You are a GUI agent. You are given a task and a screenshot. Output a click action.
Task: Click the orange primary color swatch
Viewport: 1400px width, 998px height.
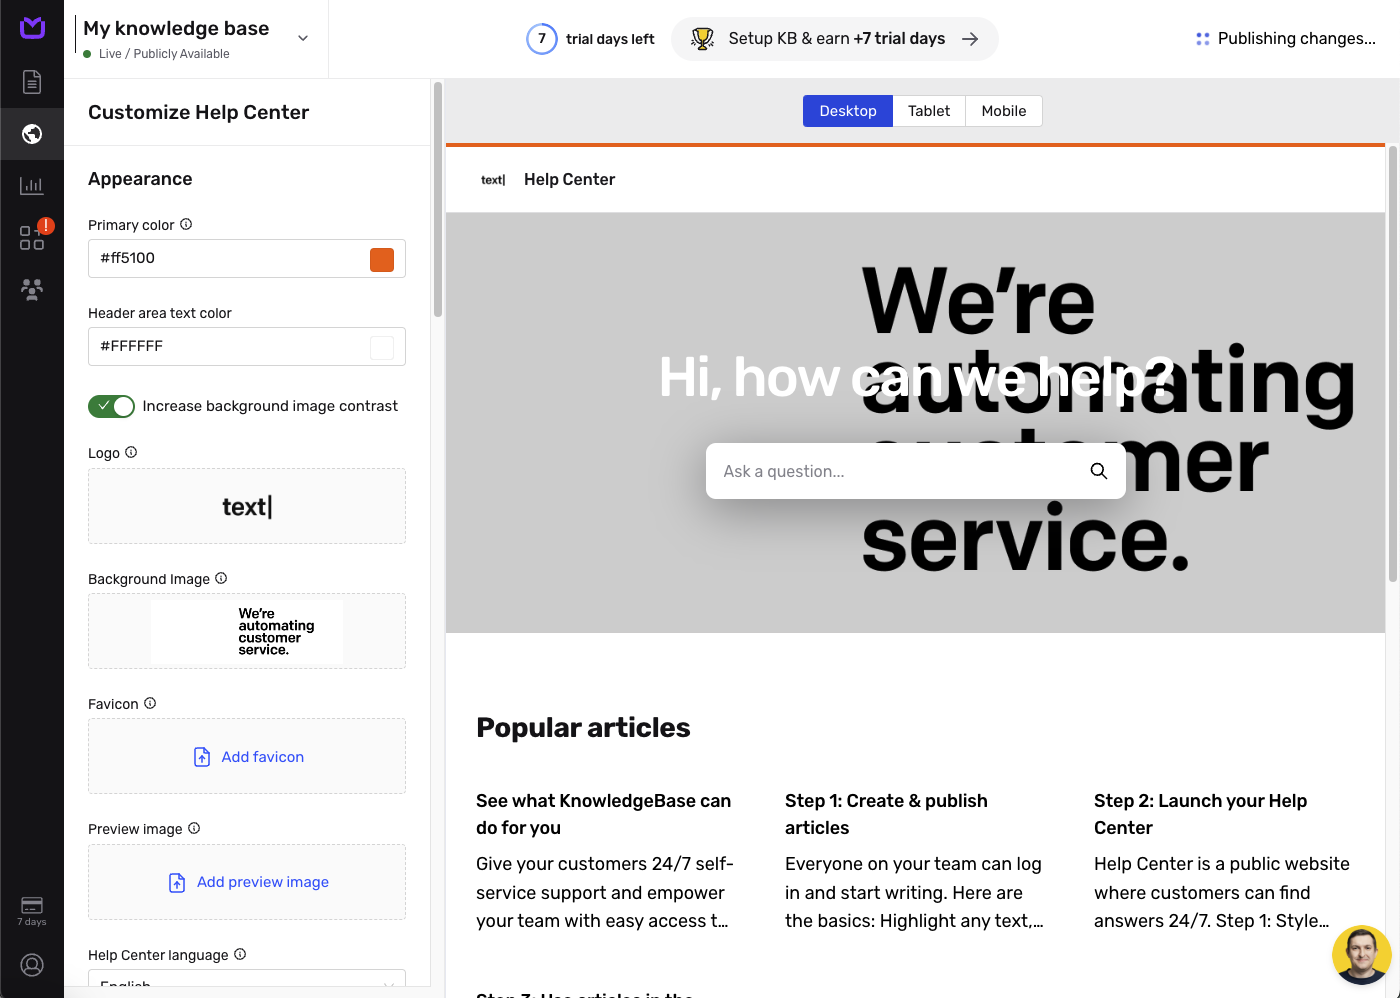point(382,259)
